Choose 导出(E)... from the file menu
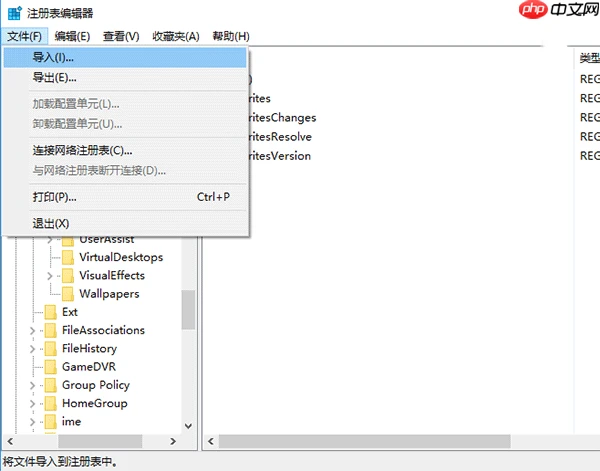This screenshot has height=471, width=600. tap(125, 78)
